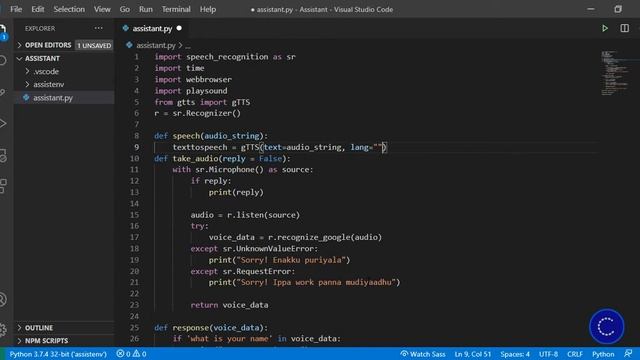Click 'def response(voice_data):' line
The width and height of the screenshot is (640, 360).
coord(211,327)
